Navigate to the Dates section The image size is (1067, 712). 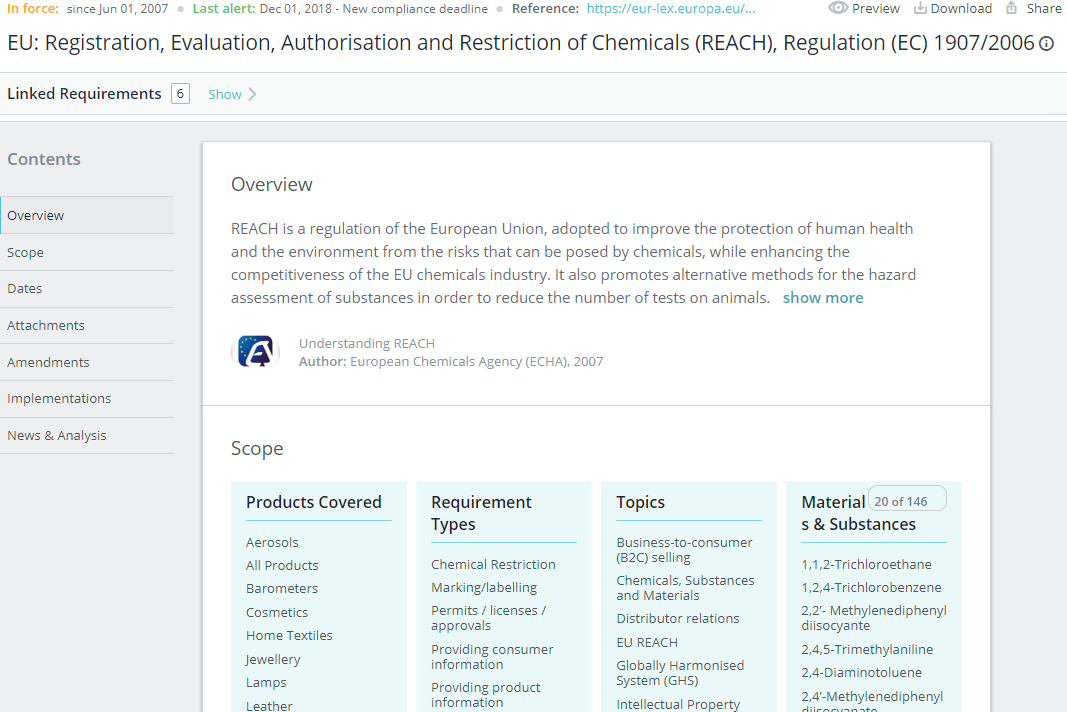pyautogui.click(x=24, y=288)
